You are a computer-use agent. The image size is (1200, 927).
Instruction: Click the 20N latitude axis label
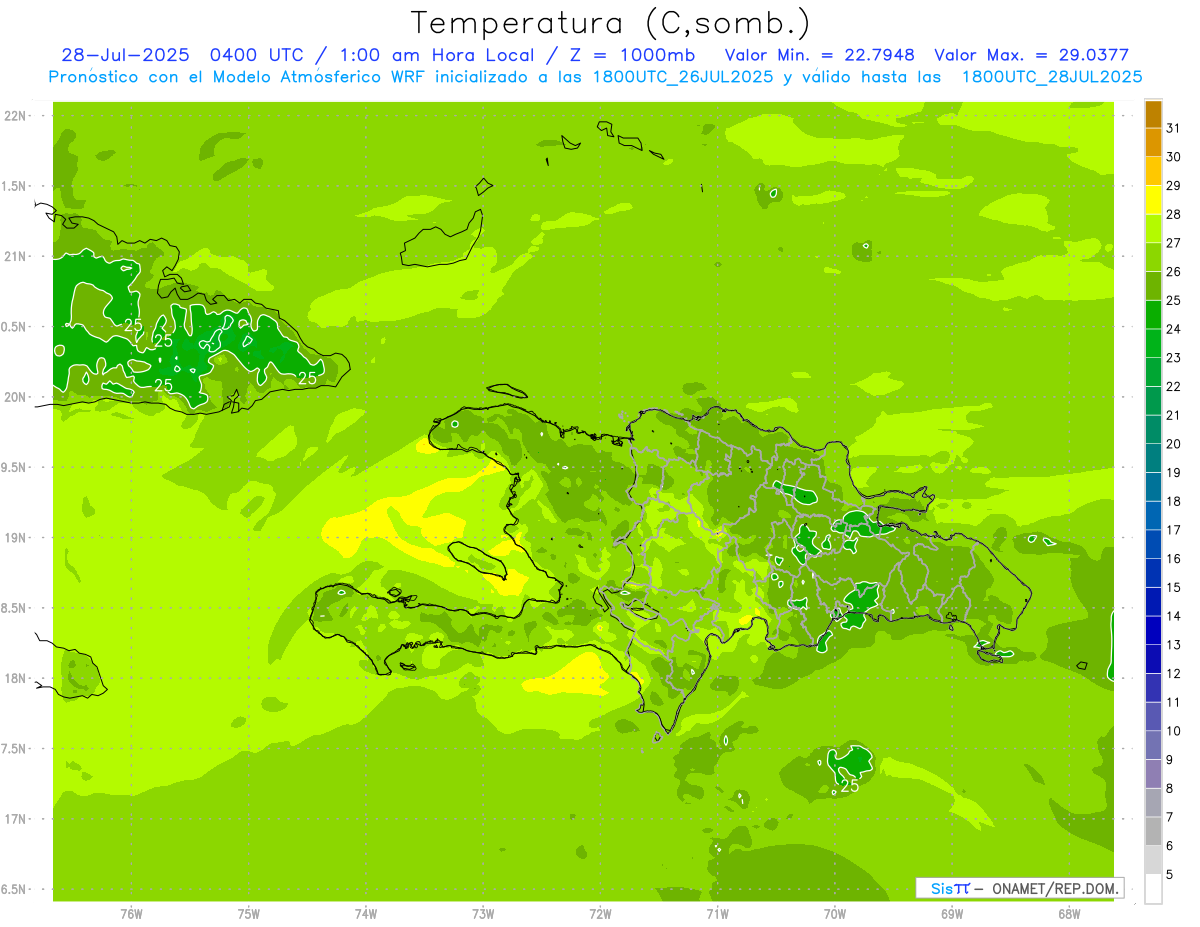[x=16, y=397]
